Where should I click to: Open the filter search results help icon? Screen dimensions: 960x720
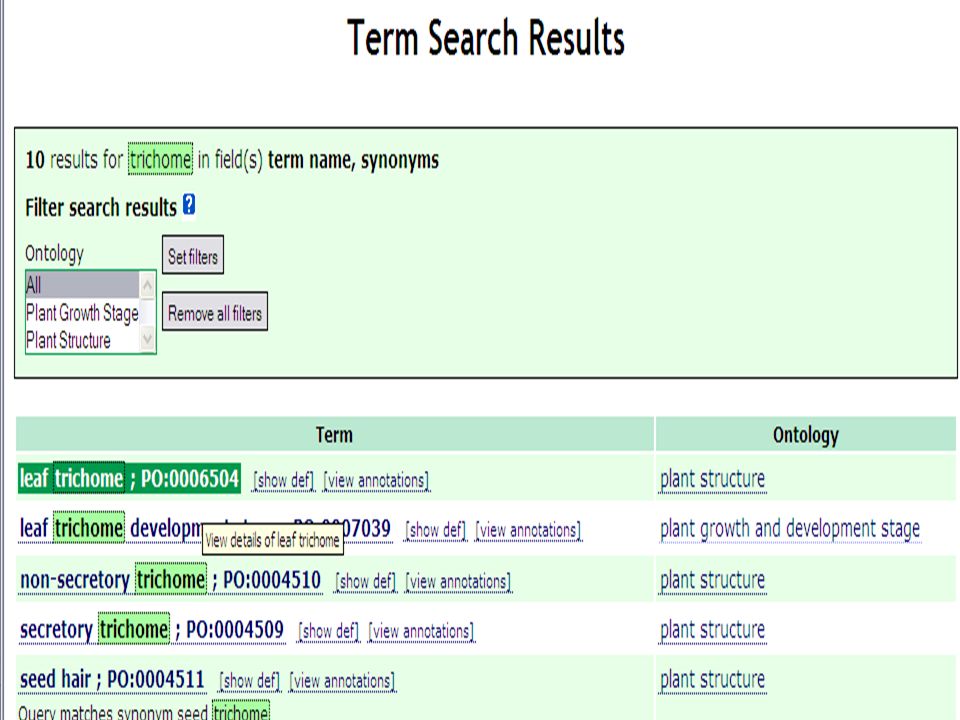(189, 204)
